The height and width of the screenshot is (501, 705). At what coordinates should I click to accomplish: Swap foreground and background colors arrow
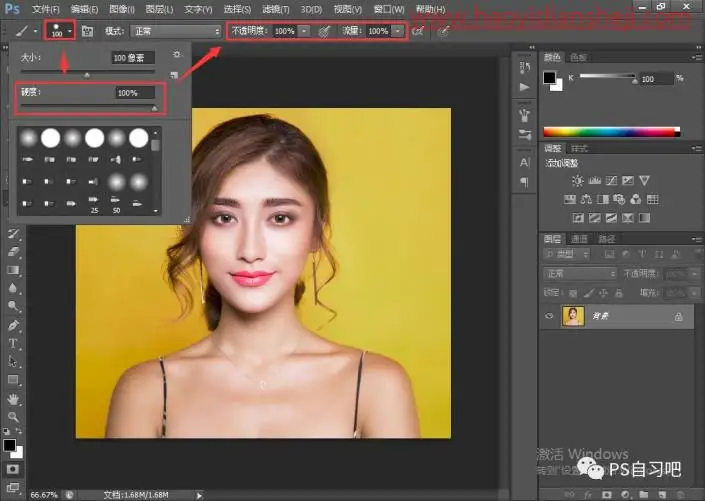click(x=19, y=431)
